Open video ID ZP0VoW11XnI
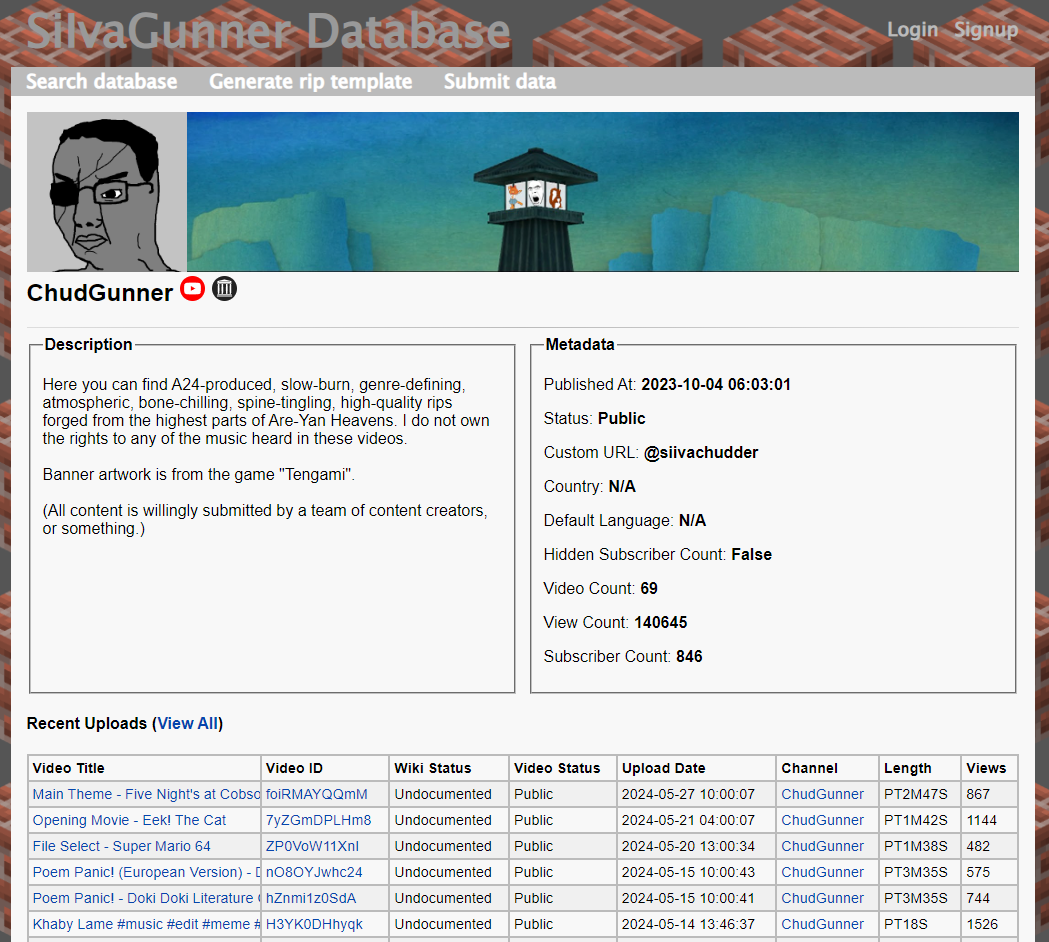 click(x=312, y=846)
